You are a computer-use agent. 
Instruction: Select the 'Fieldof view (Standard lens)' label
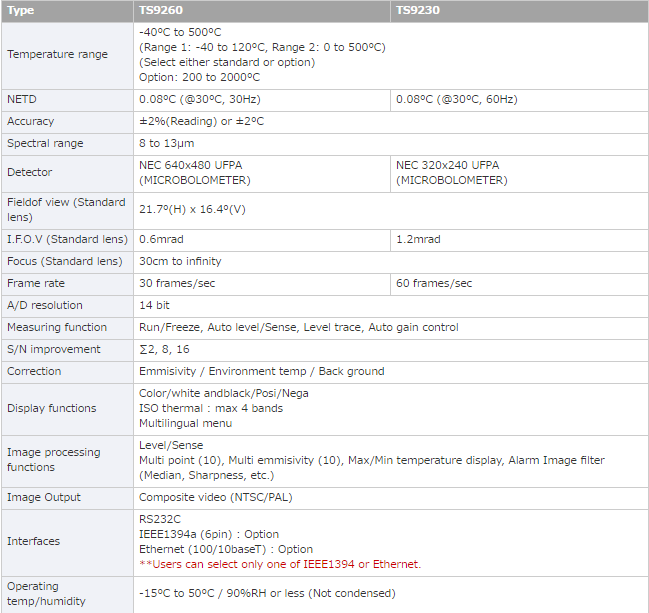pyautogui.click(x=66, y=210)
